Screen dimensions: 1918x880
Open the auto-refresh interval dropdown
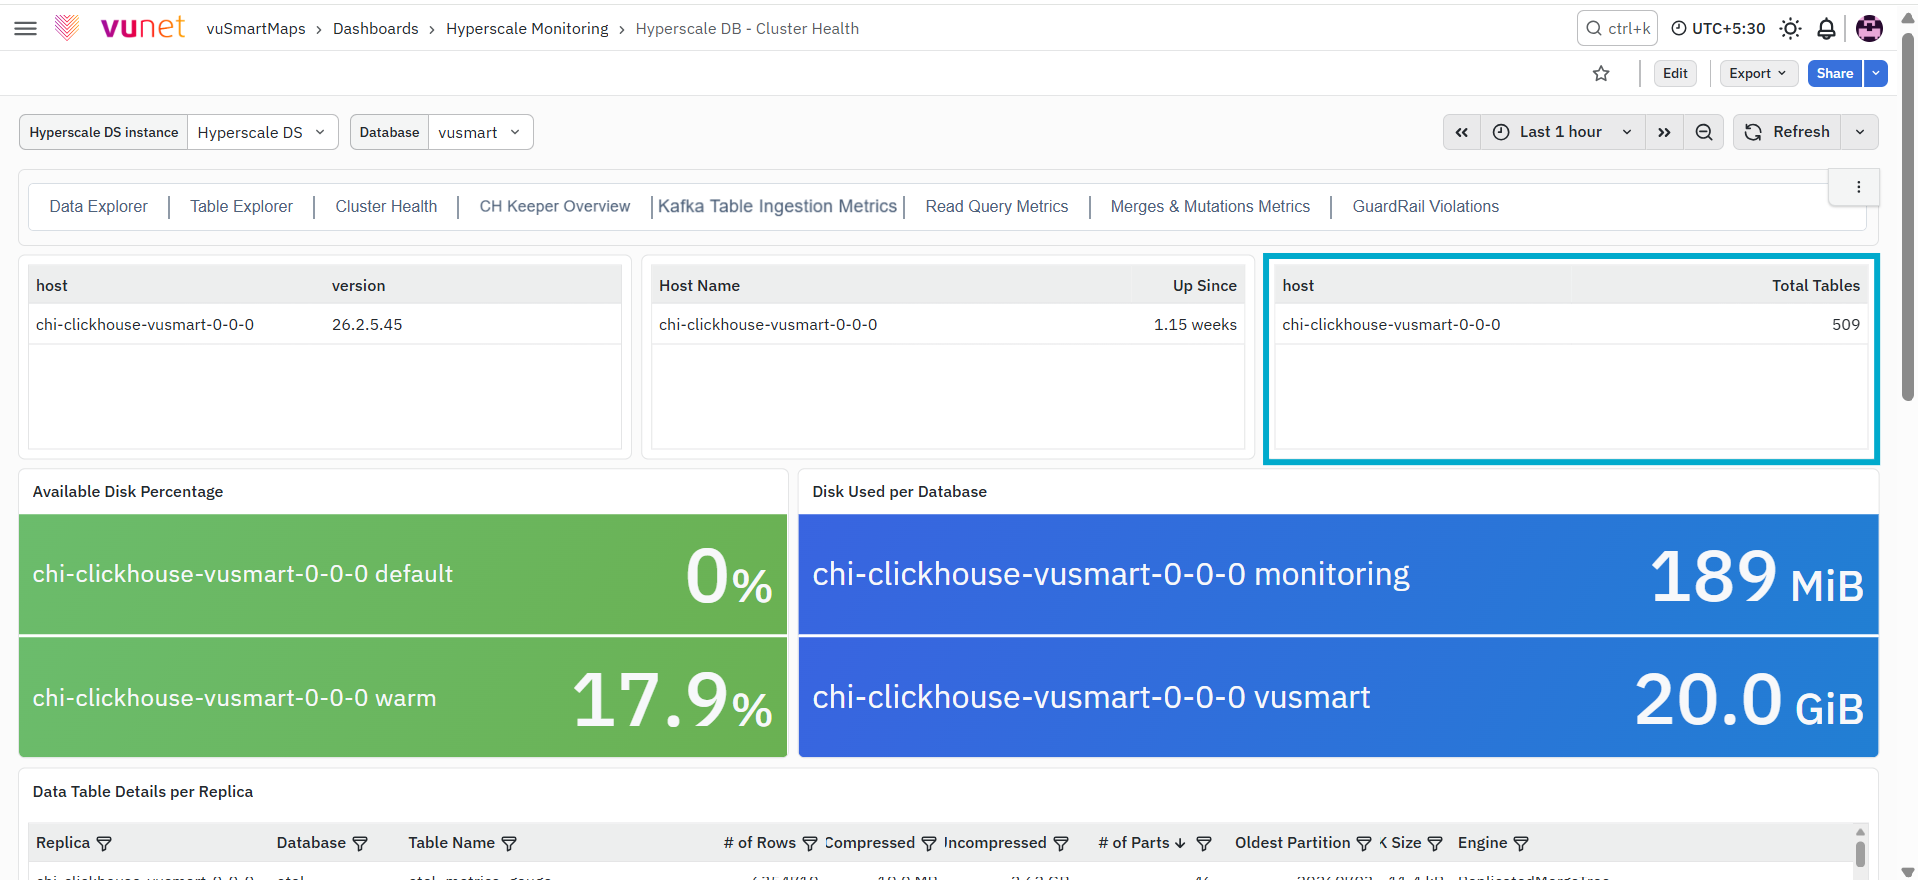[1859, 132]
